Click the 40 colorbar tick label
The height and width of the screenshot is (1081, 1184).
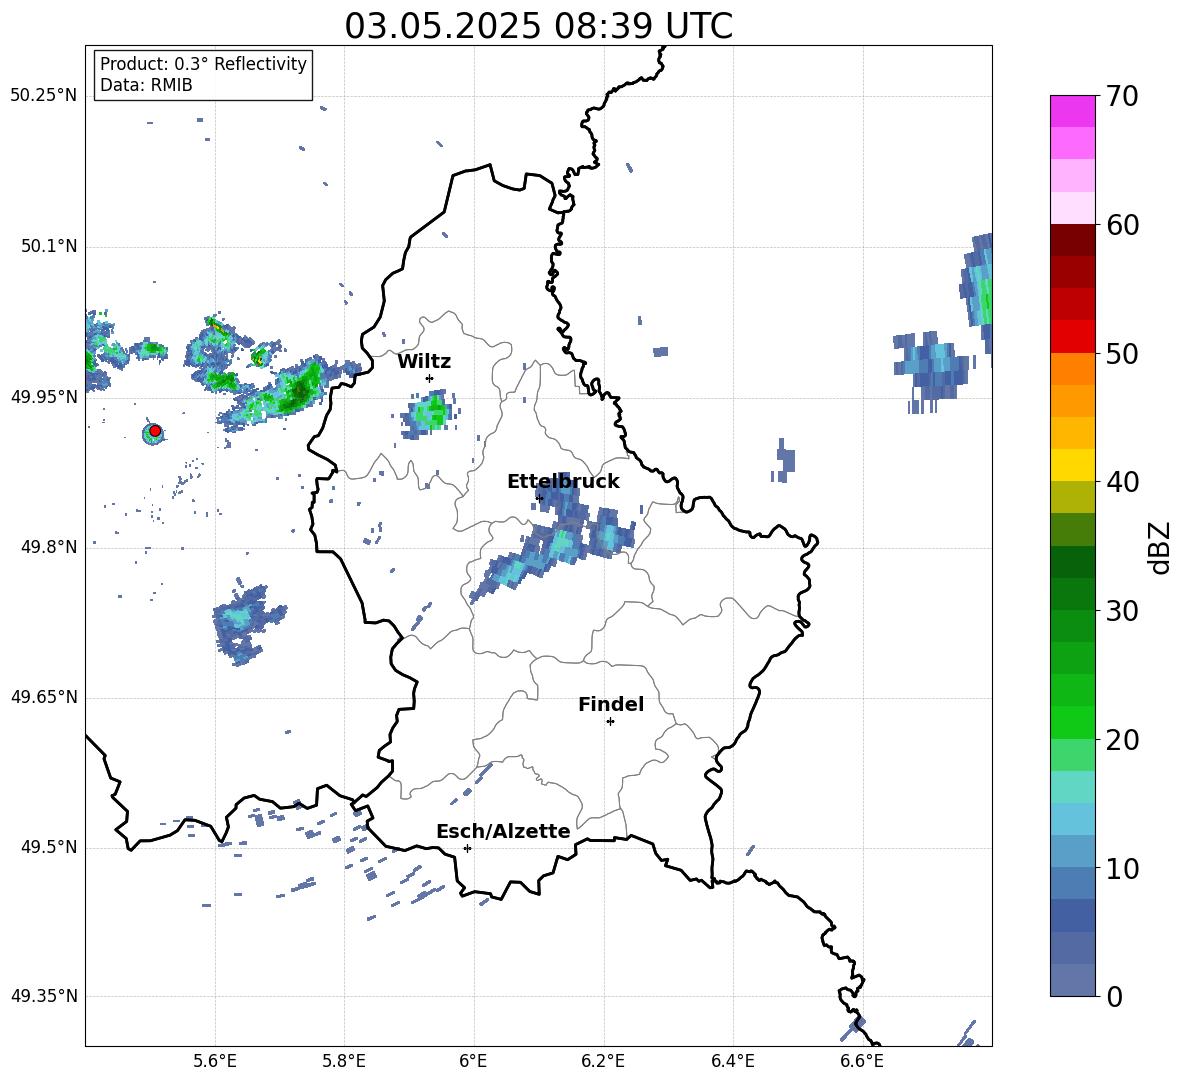[1121, 482]
